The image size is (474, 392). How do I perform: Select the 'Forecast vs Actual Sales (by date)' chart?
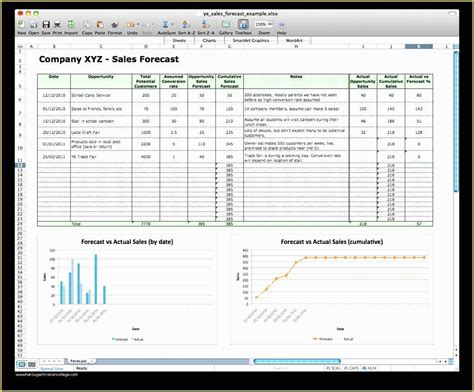(127, 289)
